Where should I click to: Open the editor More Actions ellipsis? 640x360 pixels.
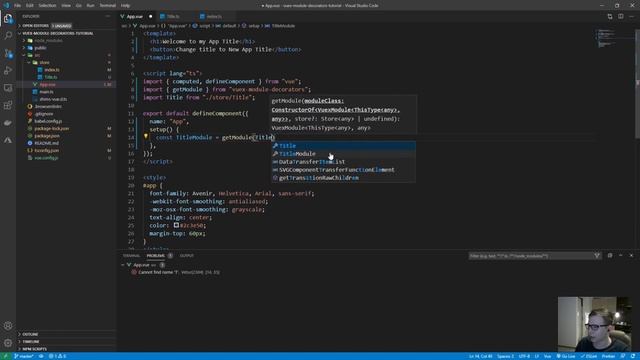pos(631,16)
